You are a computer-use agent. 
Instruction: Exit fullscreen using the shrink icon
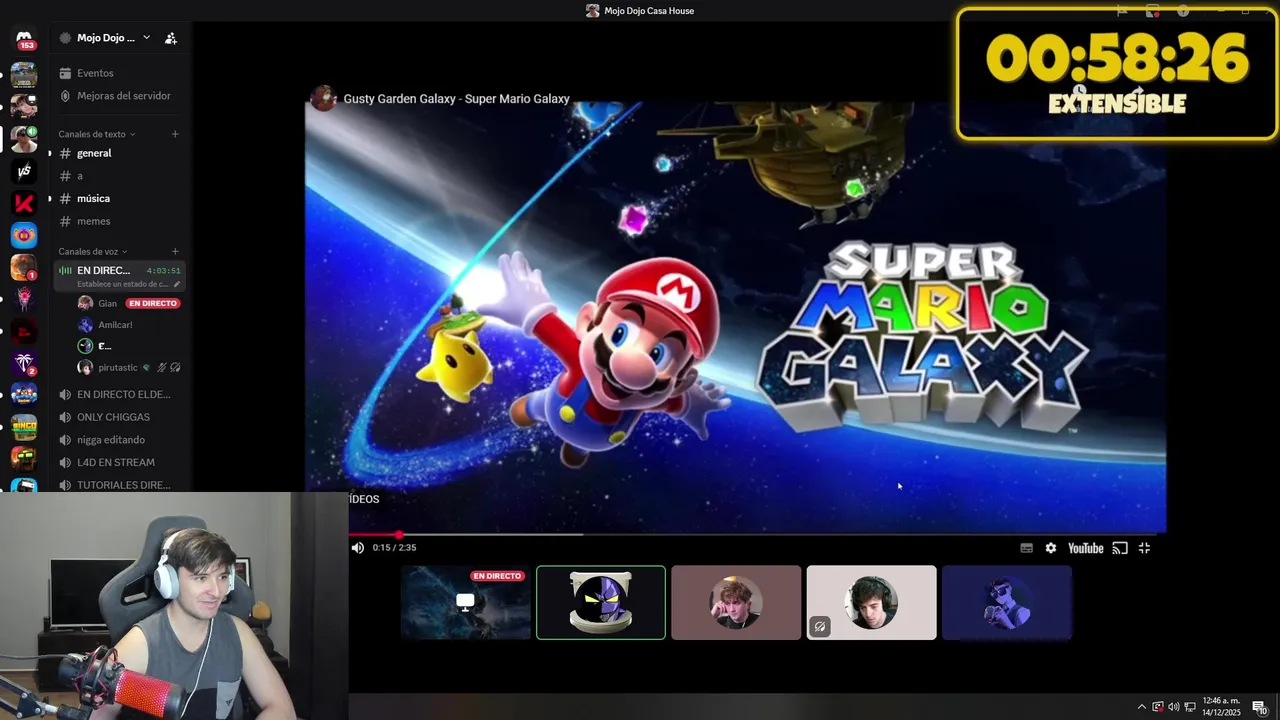[1145, 548]
